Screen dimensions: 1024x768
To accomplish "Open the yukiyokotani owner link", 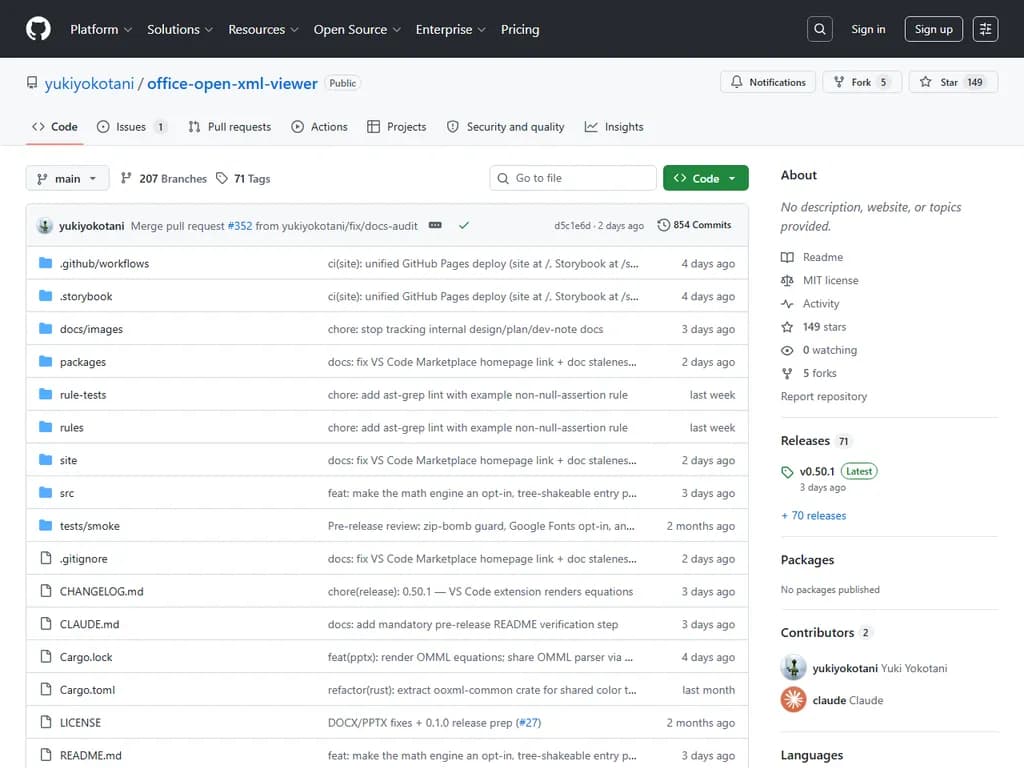I will 89,84.
